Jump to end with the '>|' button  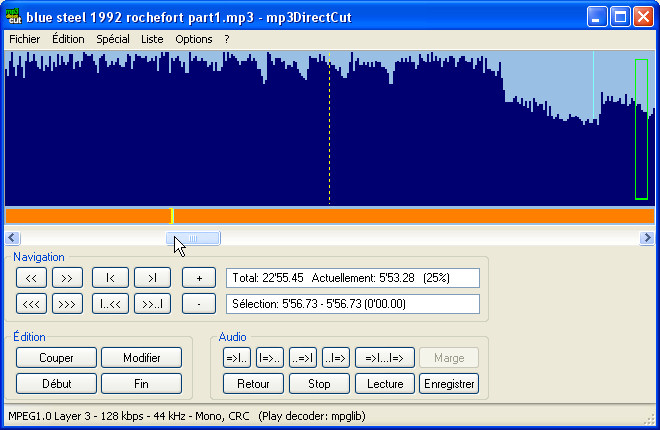pyautogui.click(x=152, y=278)
